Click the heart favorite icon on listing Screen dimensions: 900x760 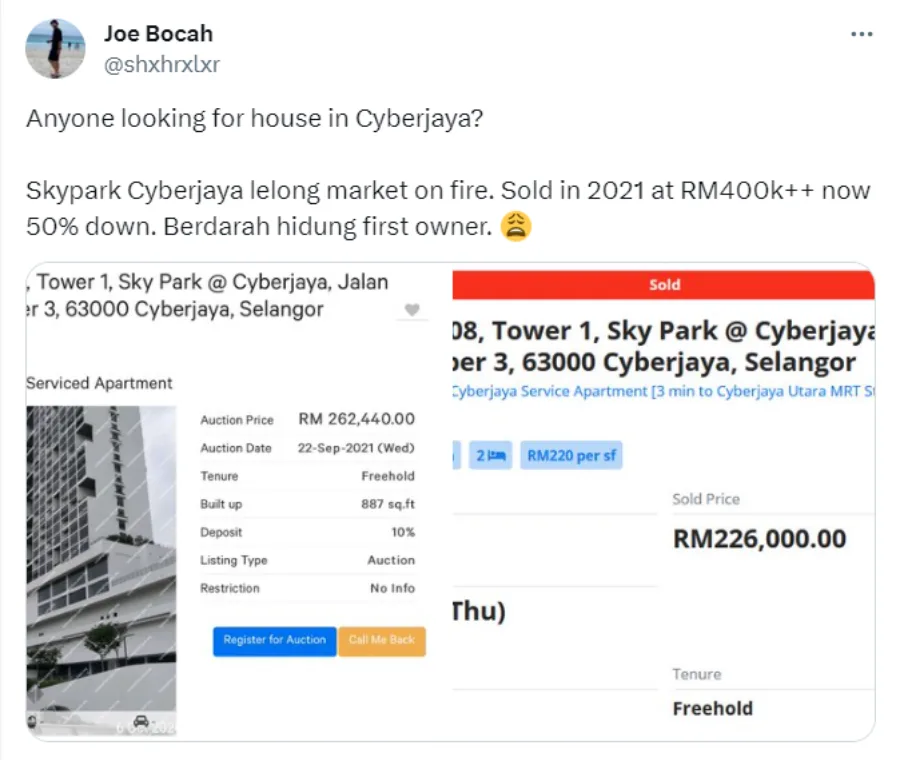412,310
